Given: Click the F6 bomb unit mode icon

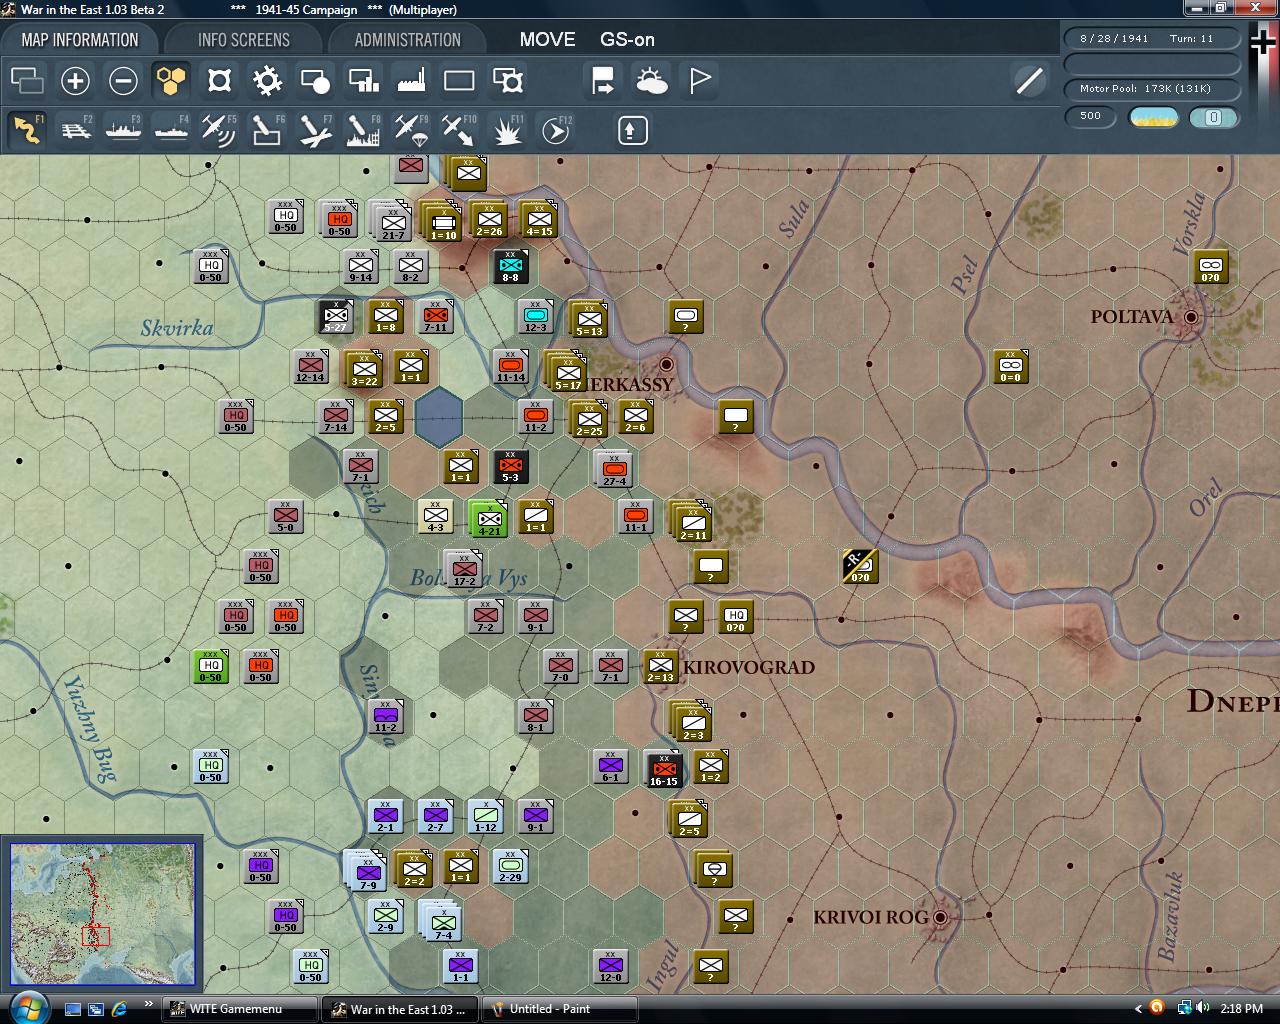Looking at the screenshot, I should (267, 130).
